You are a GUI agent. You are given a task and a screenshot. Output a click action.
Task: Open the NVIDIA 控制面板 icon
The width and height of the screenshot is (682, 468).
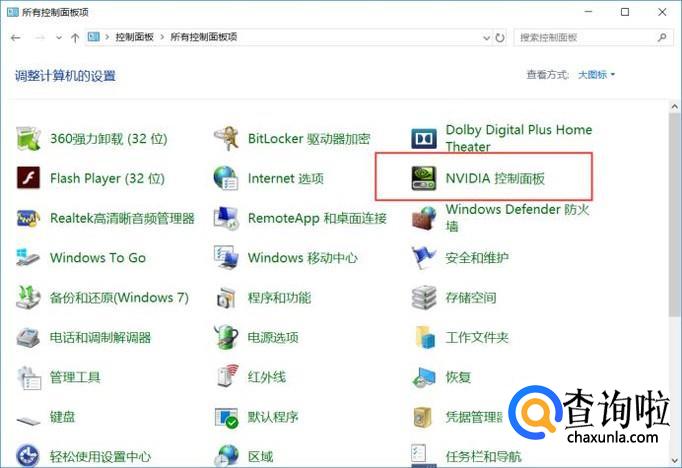click(x=424, y=178)
